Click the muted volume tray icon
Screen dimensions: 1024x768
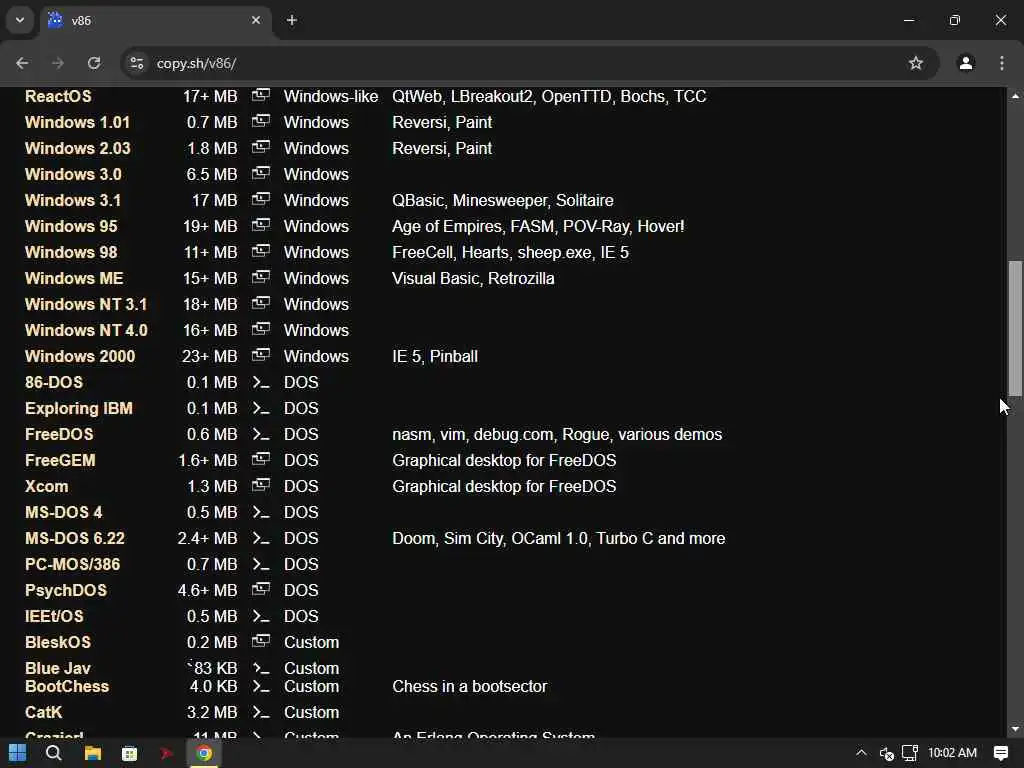tap(886, 753)
